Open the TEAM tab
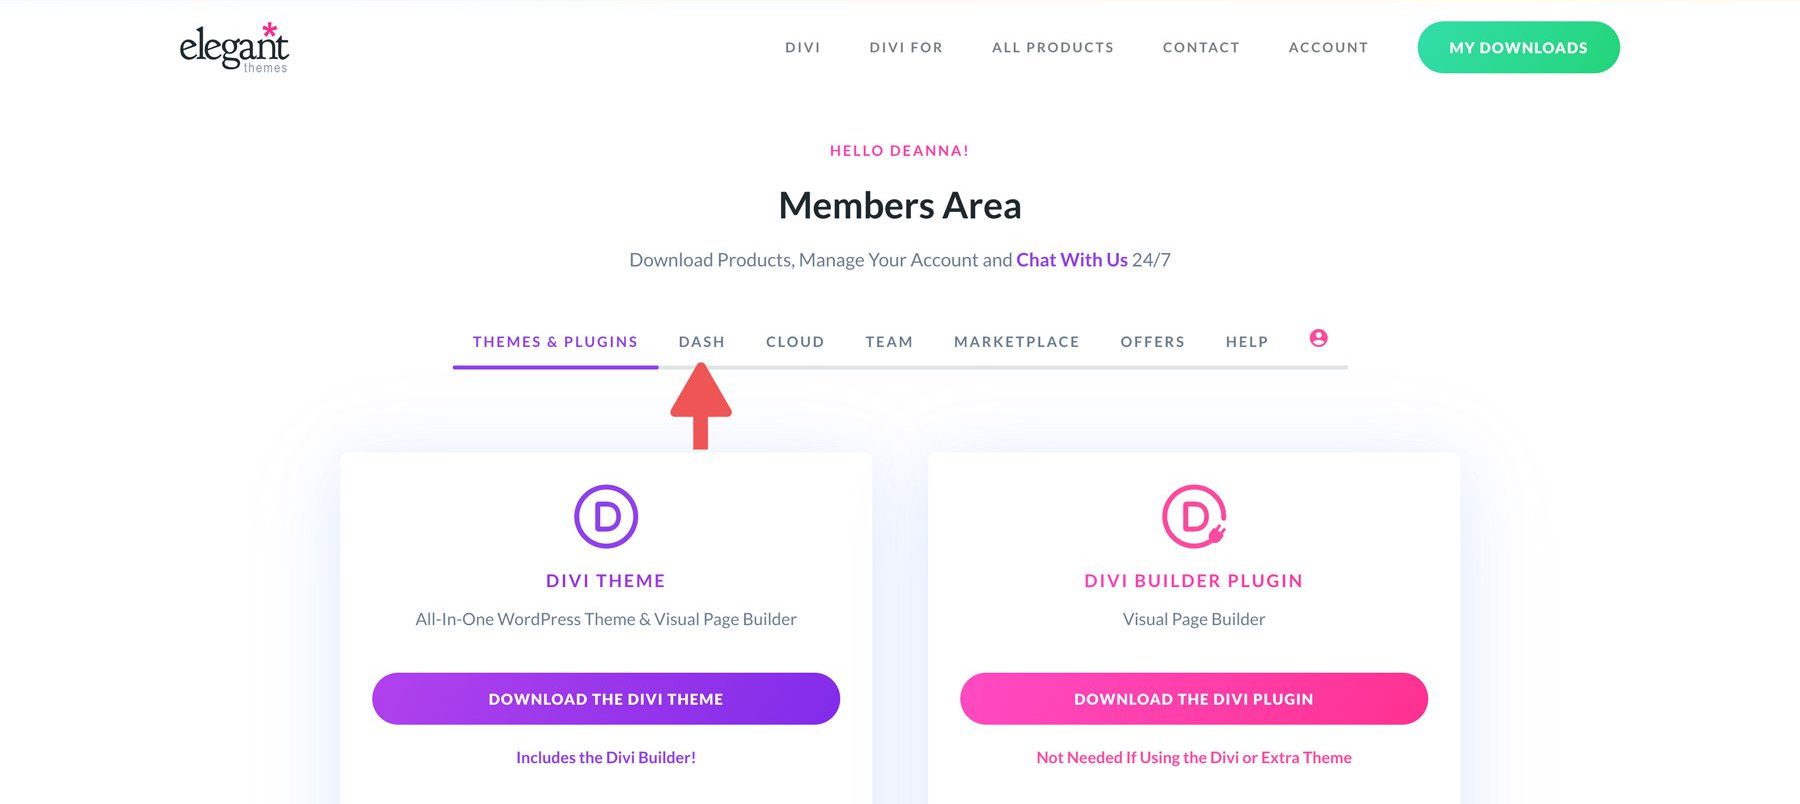Screen dimensions: 1800x804 point(888,341)
